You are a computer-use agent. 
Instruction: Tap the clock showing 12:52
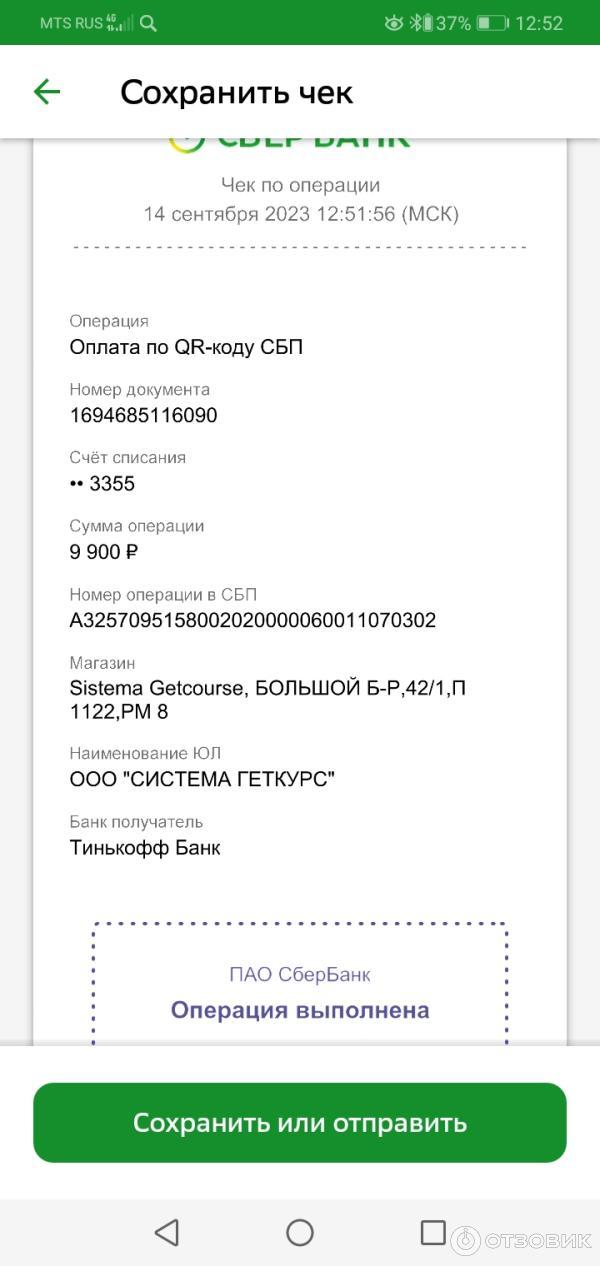(x=539, y=23)
